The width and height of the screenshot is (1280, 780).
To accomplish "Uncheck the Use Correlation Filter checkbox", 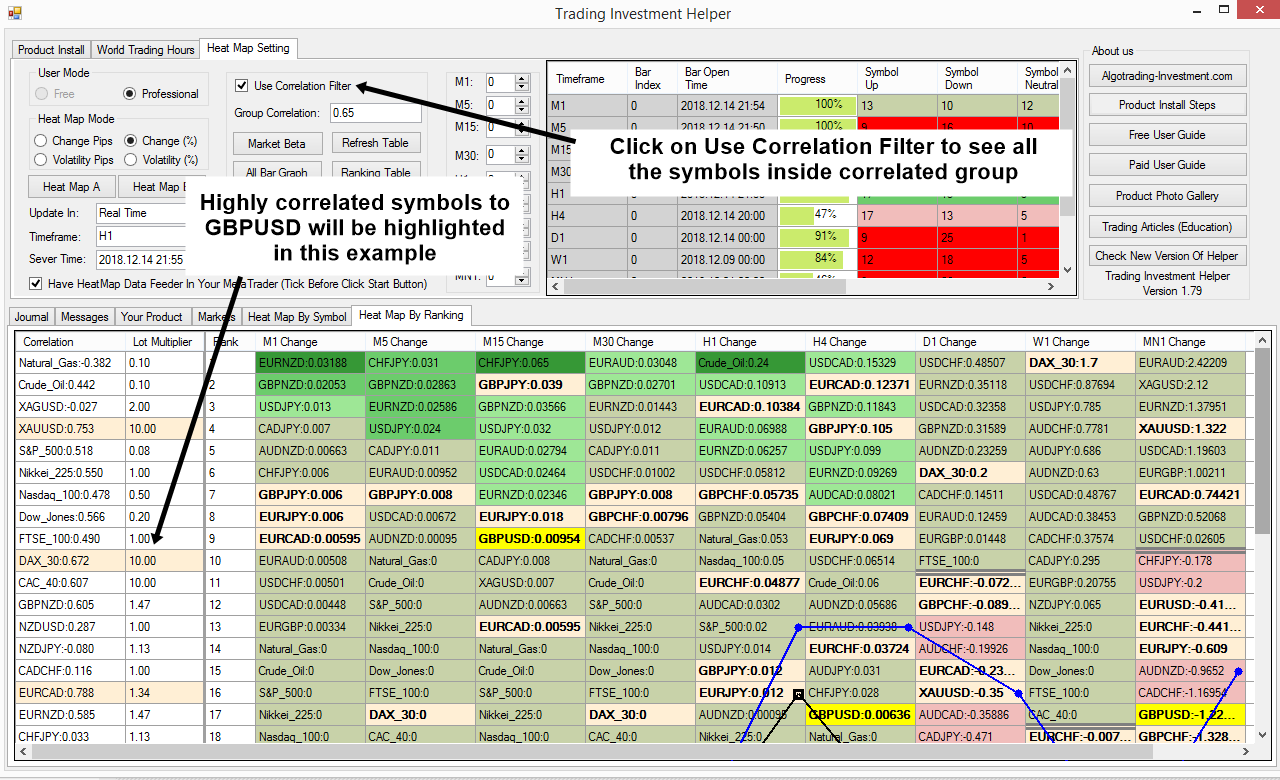I will tap(241, 85).
